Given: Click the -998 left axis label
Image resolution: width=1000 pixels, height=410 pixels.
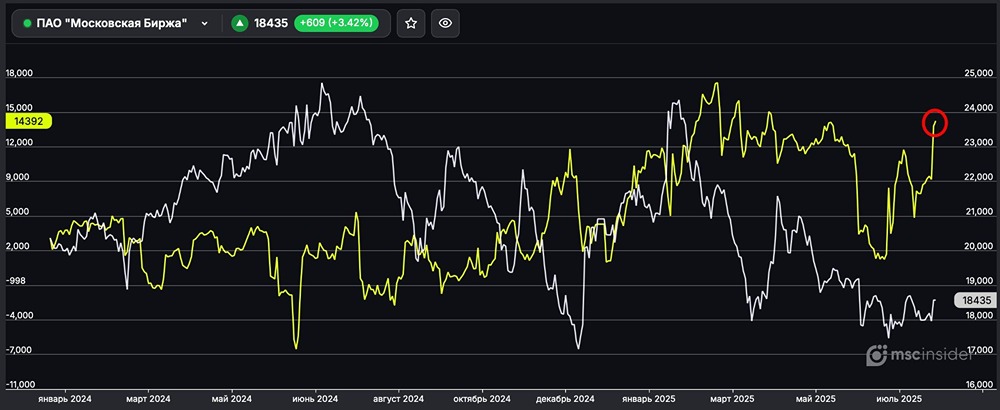Looking at the screenshot, I should click(x=17, y=281).
